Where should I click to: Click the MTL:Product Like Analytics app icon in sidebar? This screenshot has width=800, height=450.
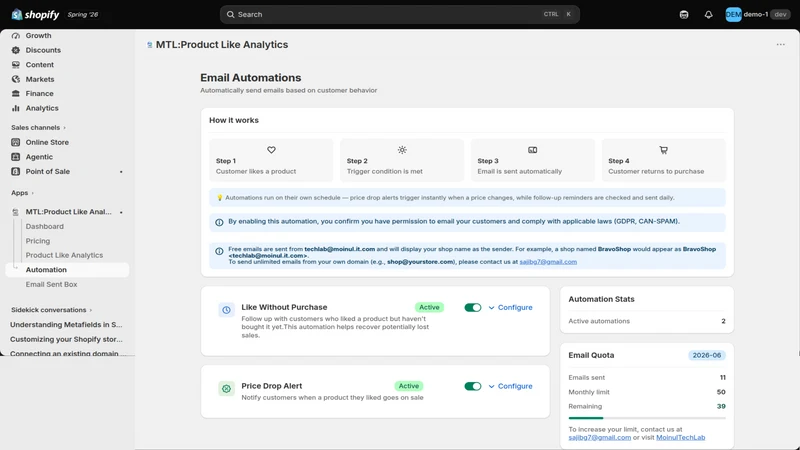click(16, 212)
